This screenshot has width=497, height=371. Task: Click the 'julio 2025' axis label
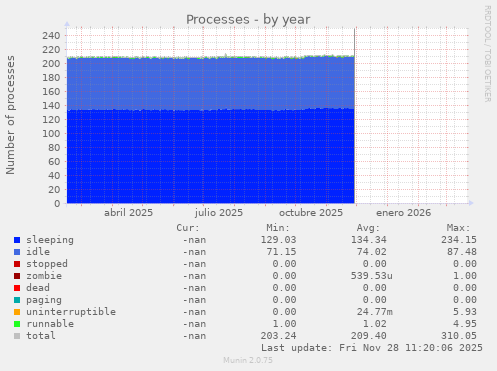(219, 213)
